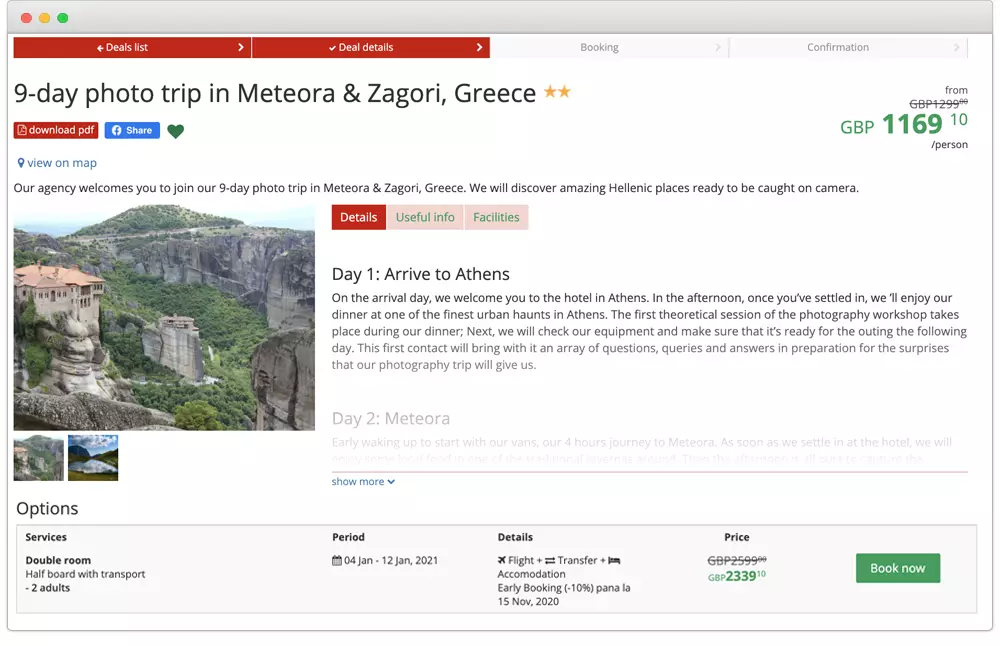
Task: Switch to the Useful info tab
Action: 425,217
